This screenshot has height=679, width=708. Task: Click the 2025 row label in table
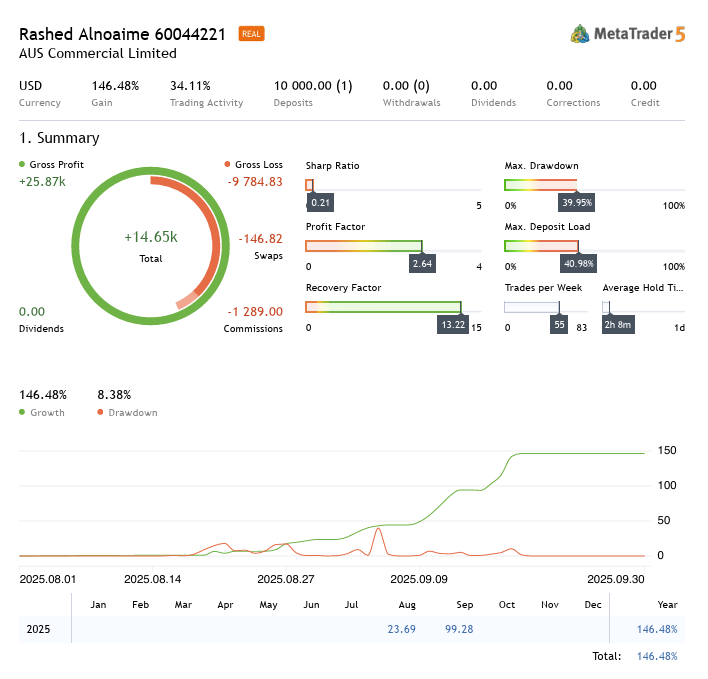[38, 630]
